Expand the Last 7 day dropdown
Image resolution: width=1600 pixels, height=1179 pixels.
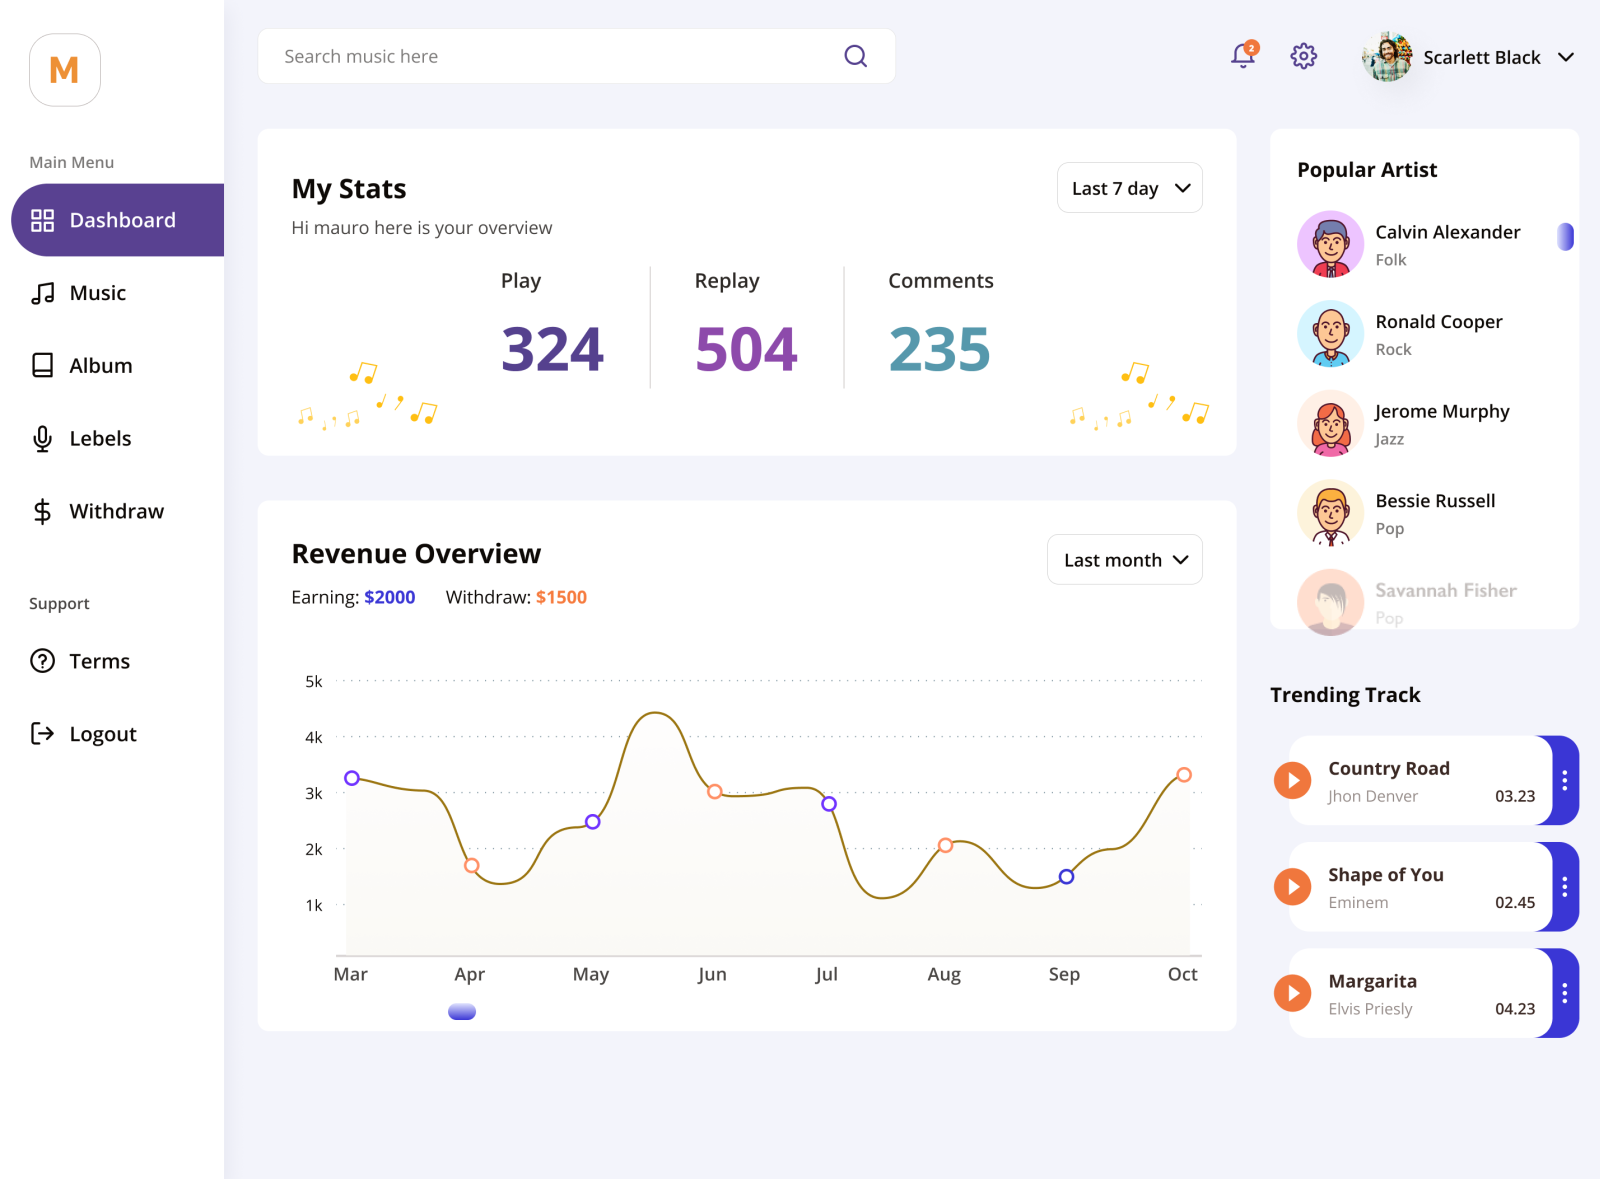click(1129, 188)
